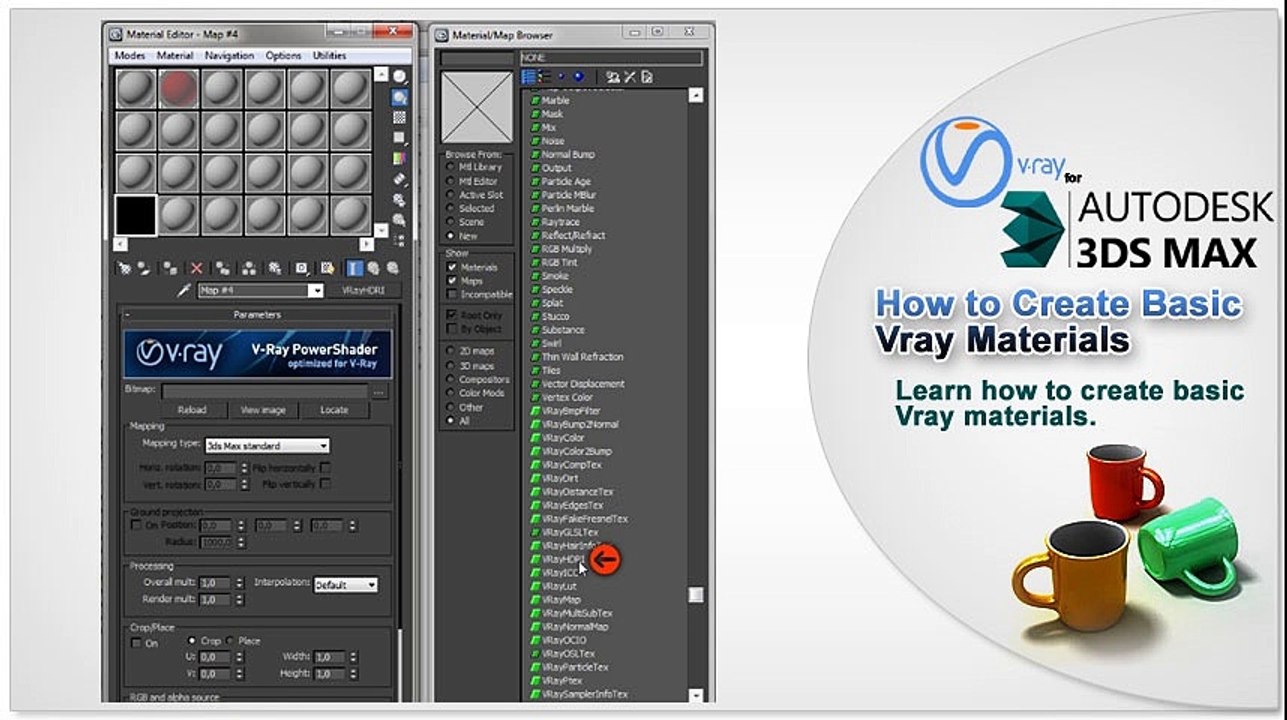Enable the Crop/Place On checkbox
Screen dimensions: 1287x720
(137, 643)
